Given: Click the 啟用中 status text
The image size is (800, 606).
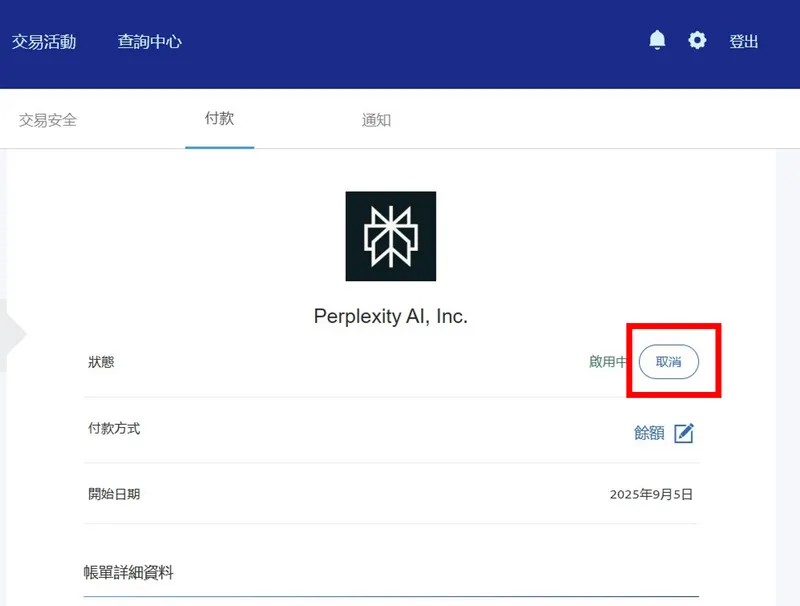Looking at the screenshot, I should 608,362.
